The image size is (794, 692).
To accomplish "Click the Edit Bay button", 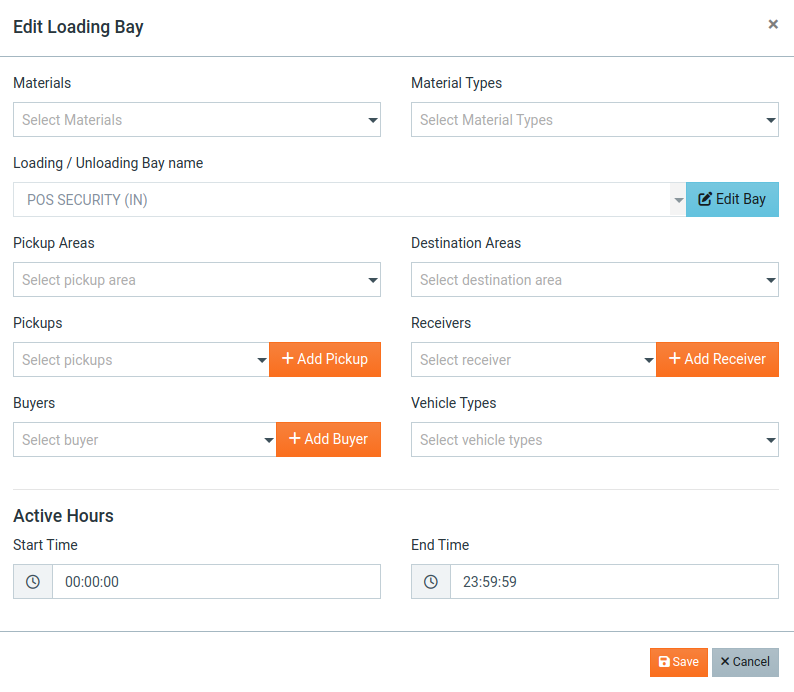I will click(732, 199).
